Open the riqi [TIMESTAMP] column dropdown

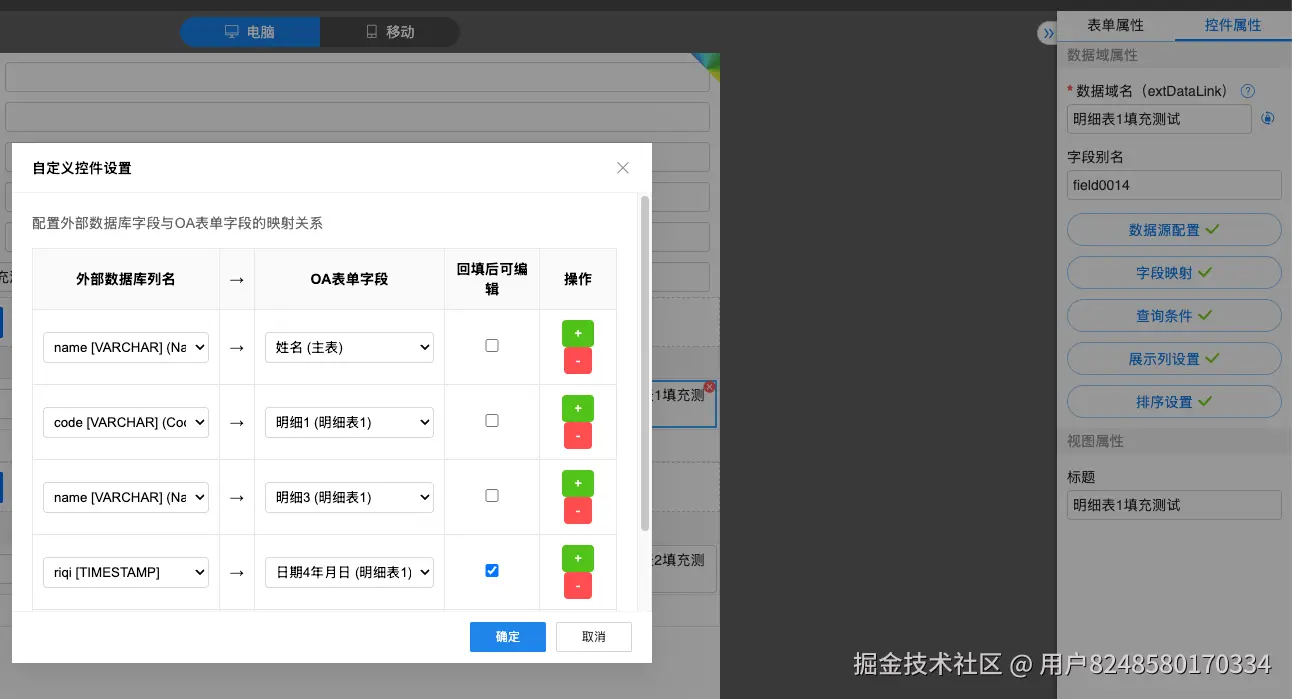pos(126,572)
